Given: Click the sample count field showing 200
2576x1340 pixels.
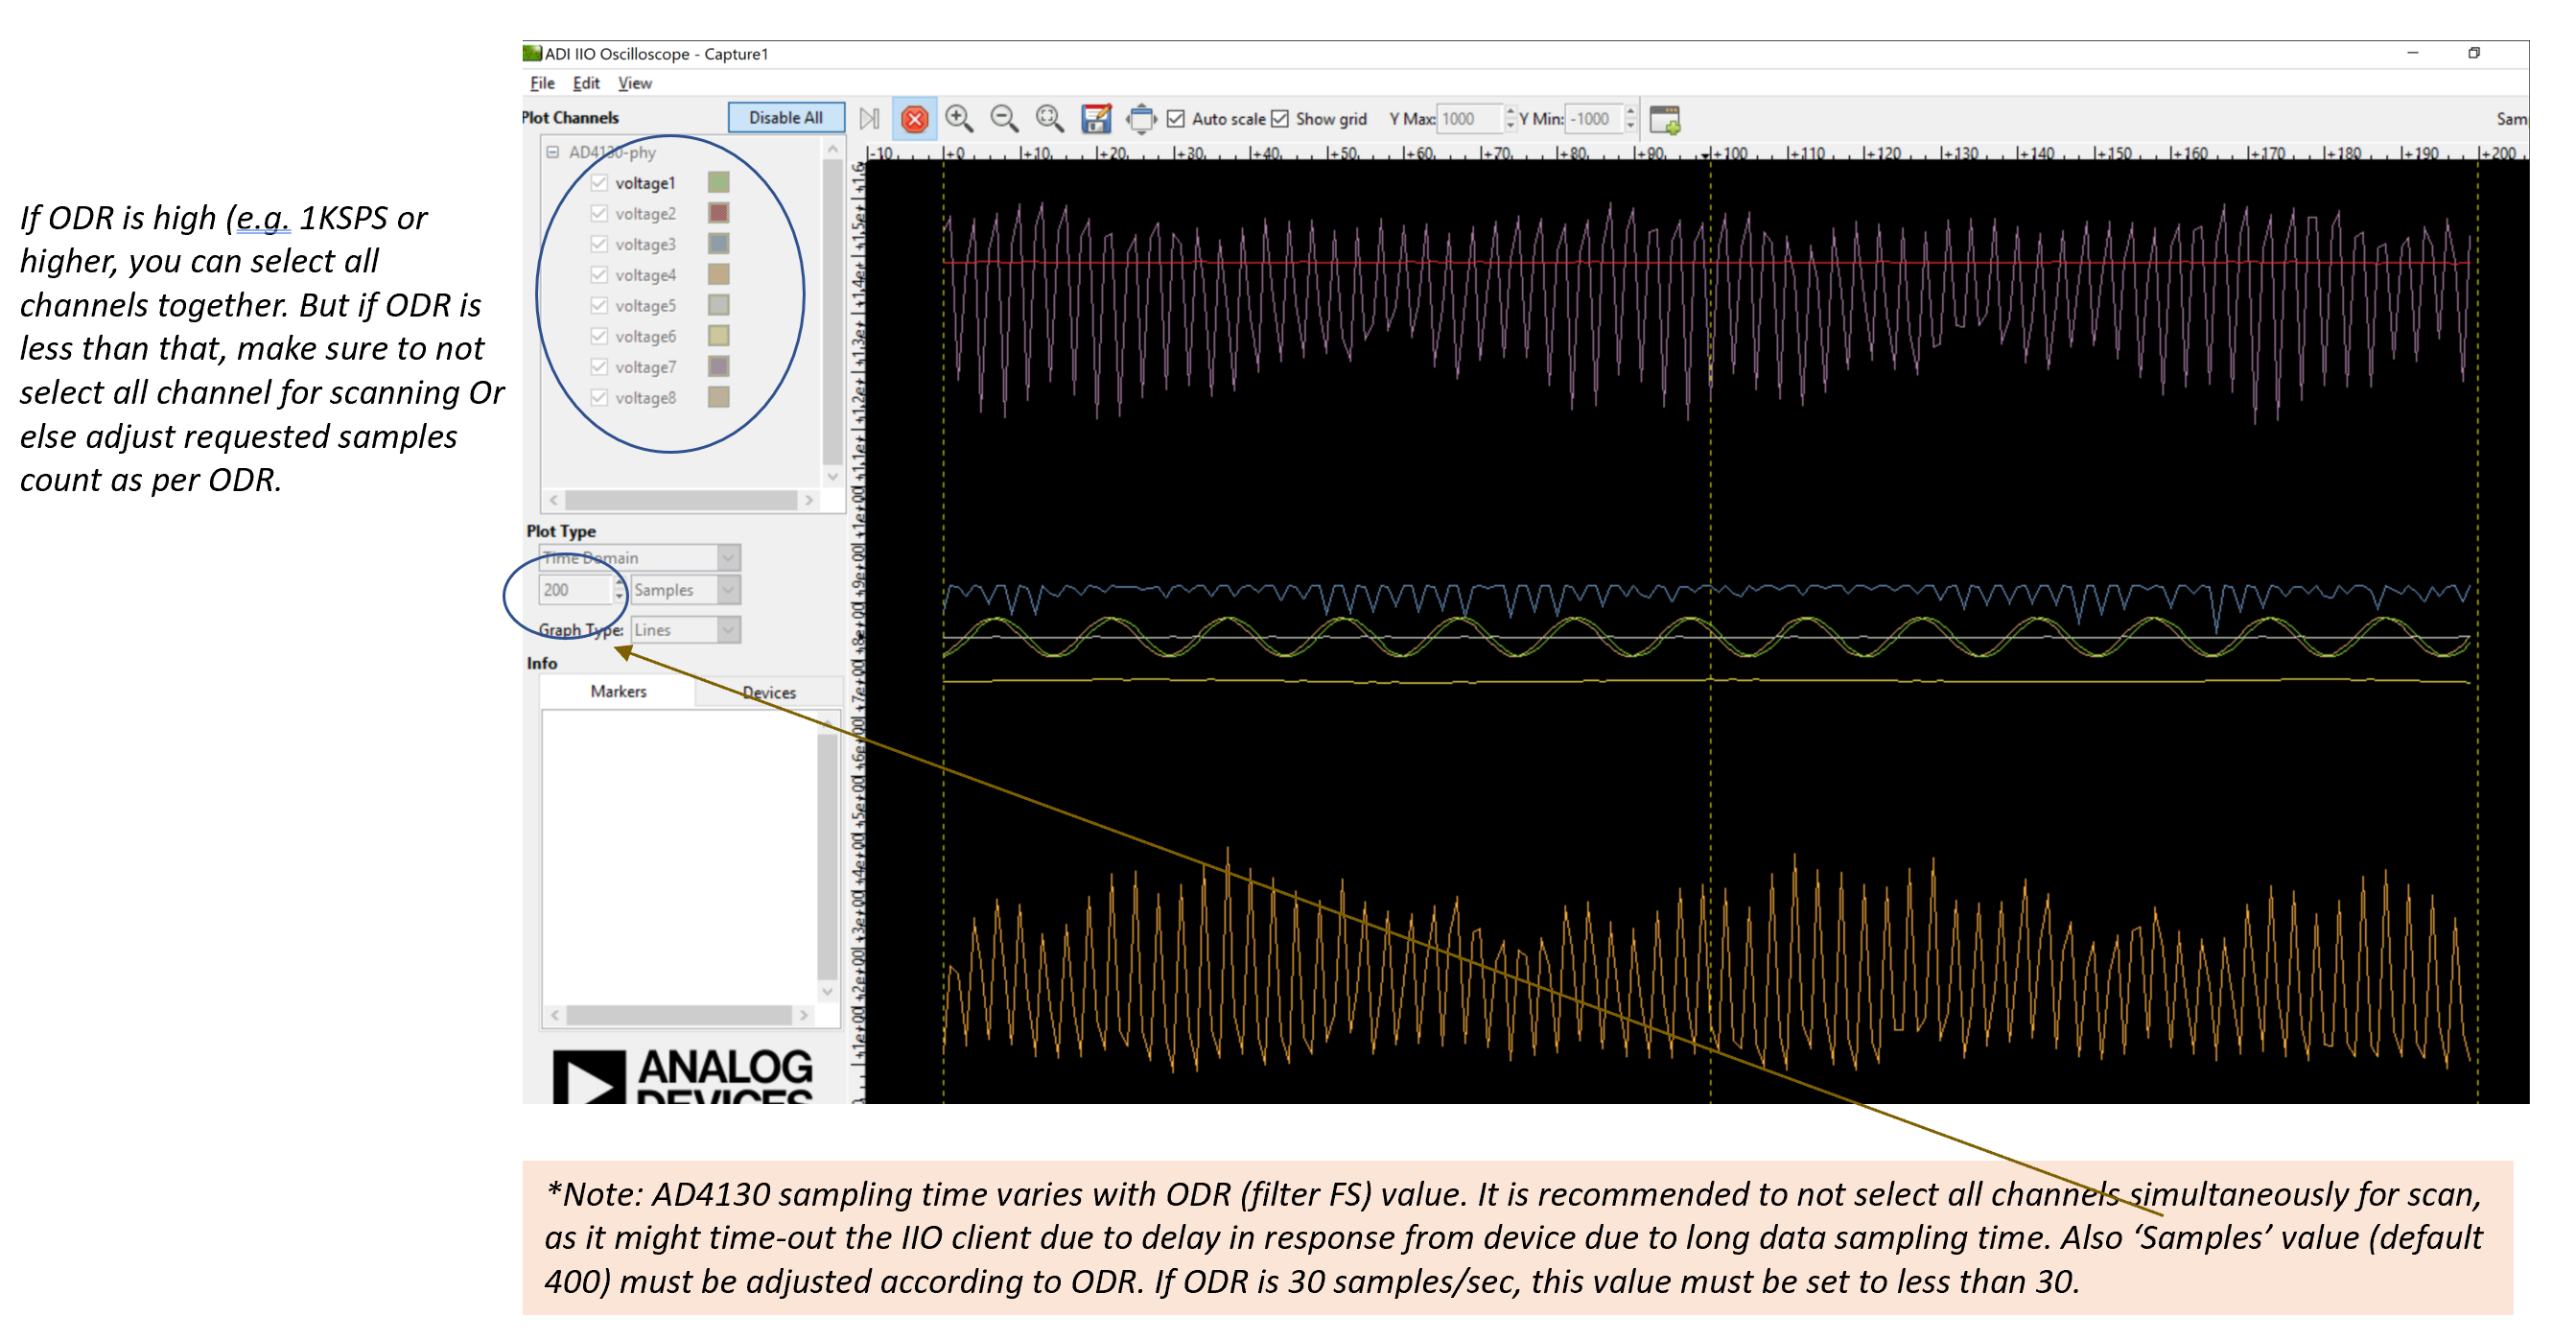Looking at the screenshot, I should (x=575, y=590).
